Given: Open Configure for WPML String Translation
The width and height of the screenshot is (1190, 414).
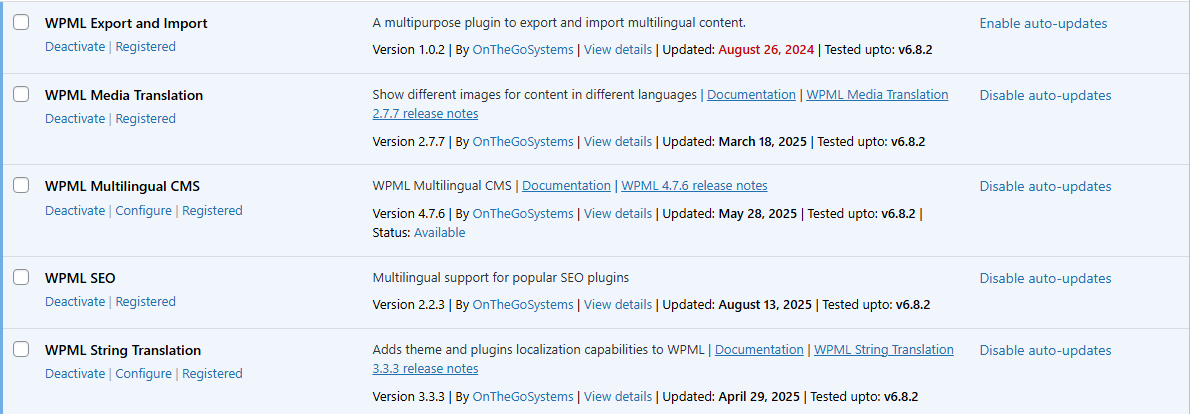Looking at the screenshot, I should click(x=144, y=373).
